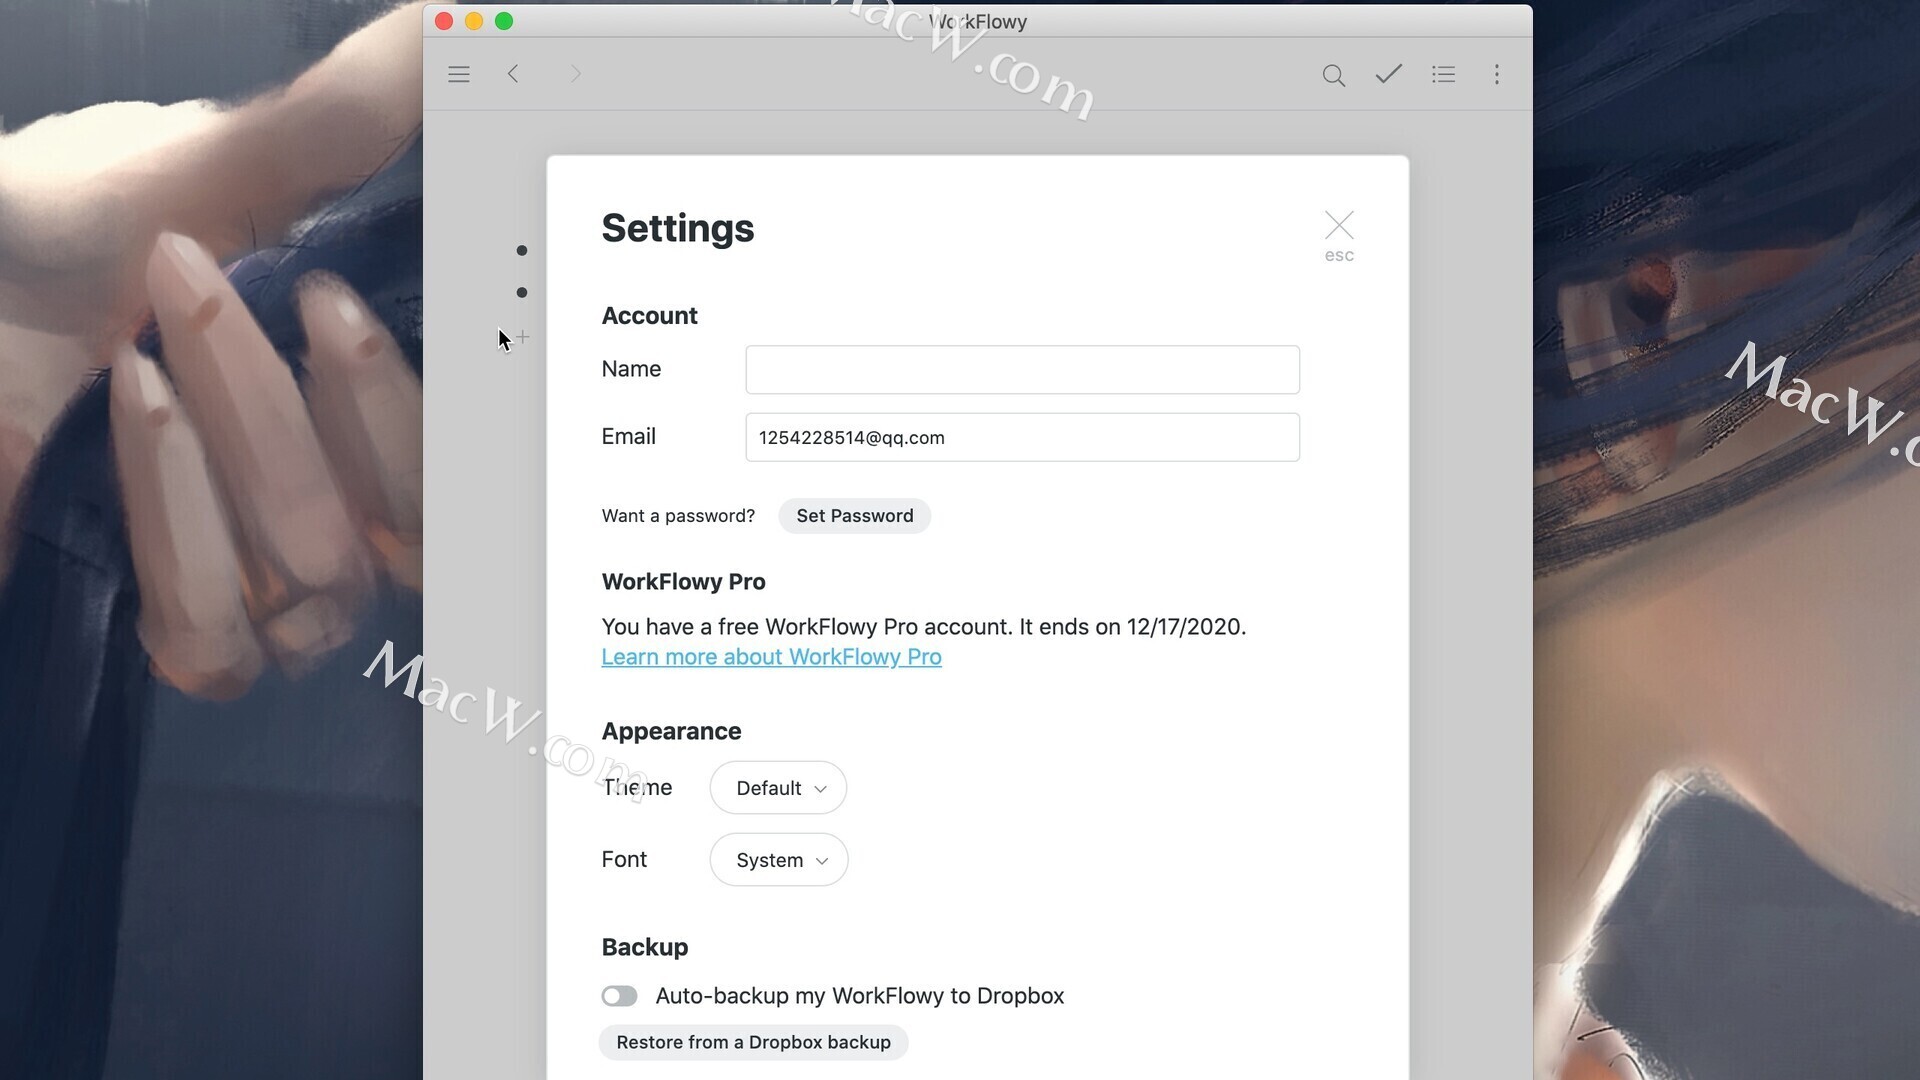
Task: Click the Appearance section heading
Action: pos(671,731)
